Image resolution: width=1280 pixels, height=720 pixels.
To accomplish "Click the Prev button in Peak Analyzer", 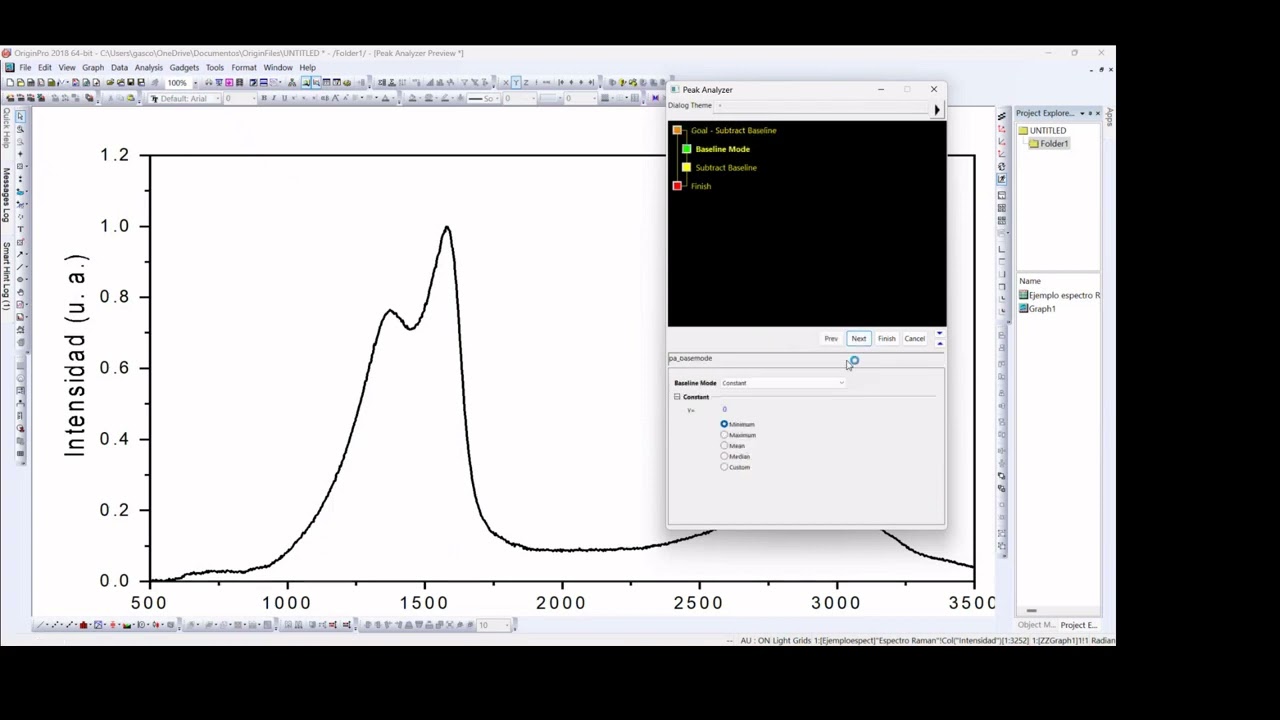I will (x=831, y=339).
